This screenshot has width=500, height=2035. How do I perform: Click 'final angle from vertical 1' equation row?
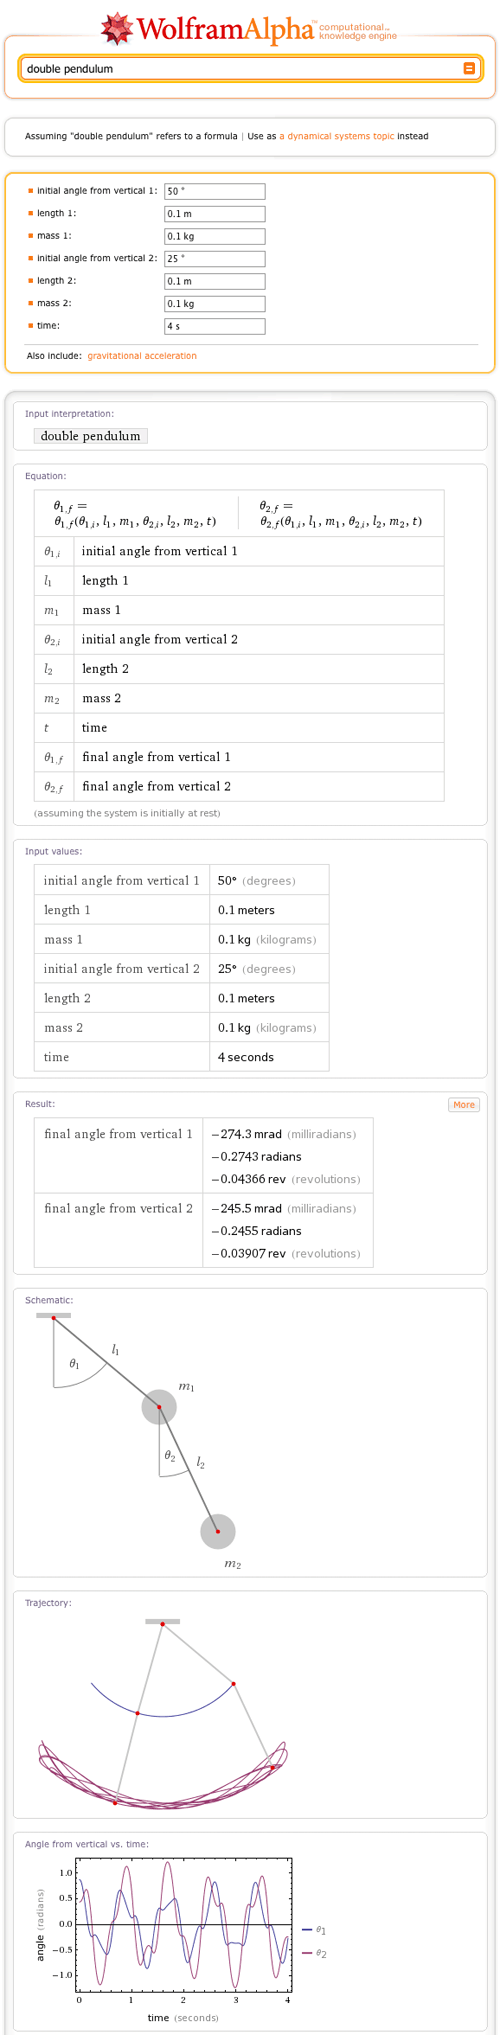pos(239,757)
